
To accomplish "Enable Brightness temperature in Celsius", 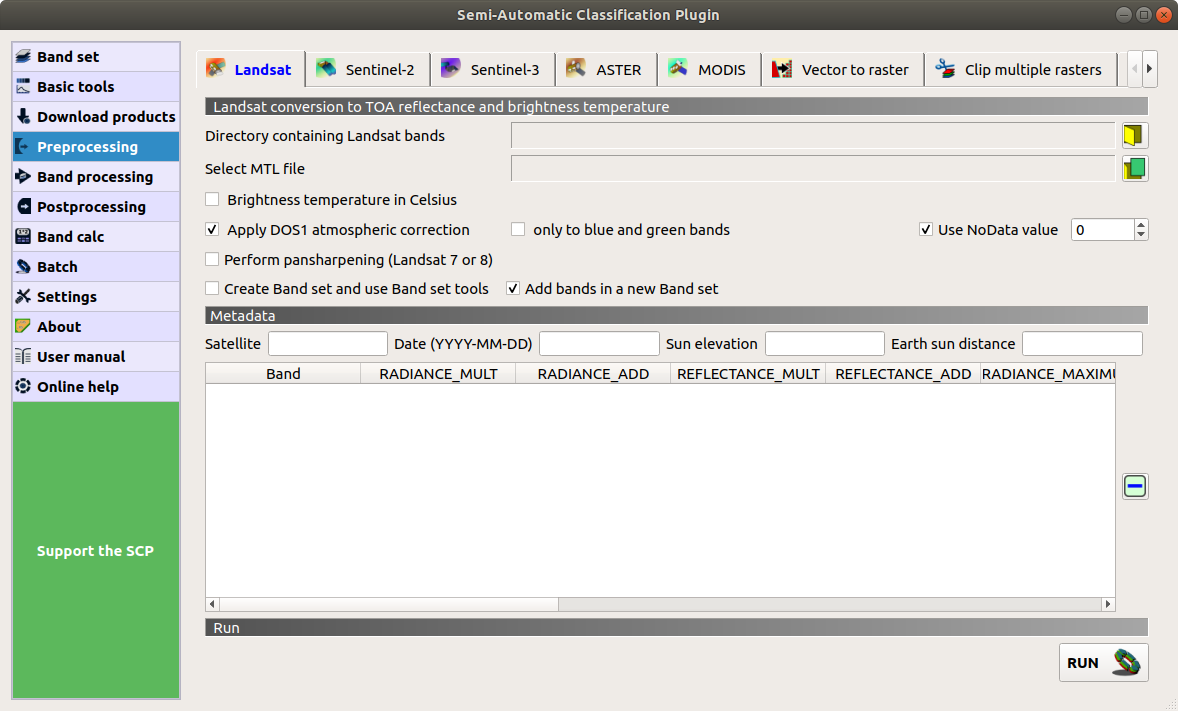I will [x=213, y=200].
